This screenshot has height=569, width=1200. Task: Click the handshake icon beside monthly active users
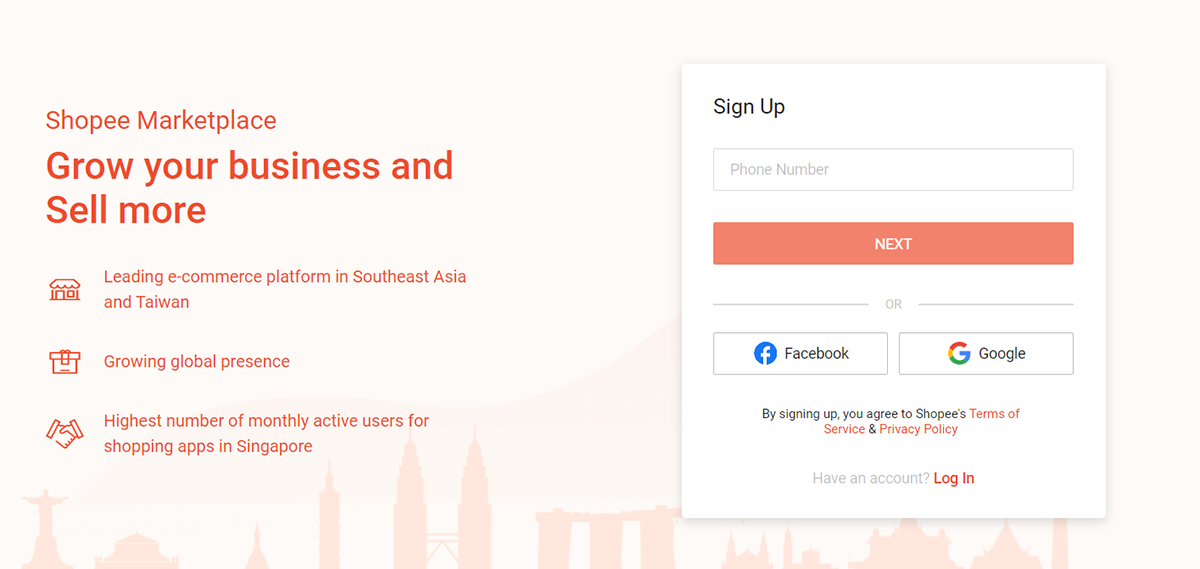64,433
